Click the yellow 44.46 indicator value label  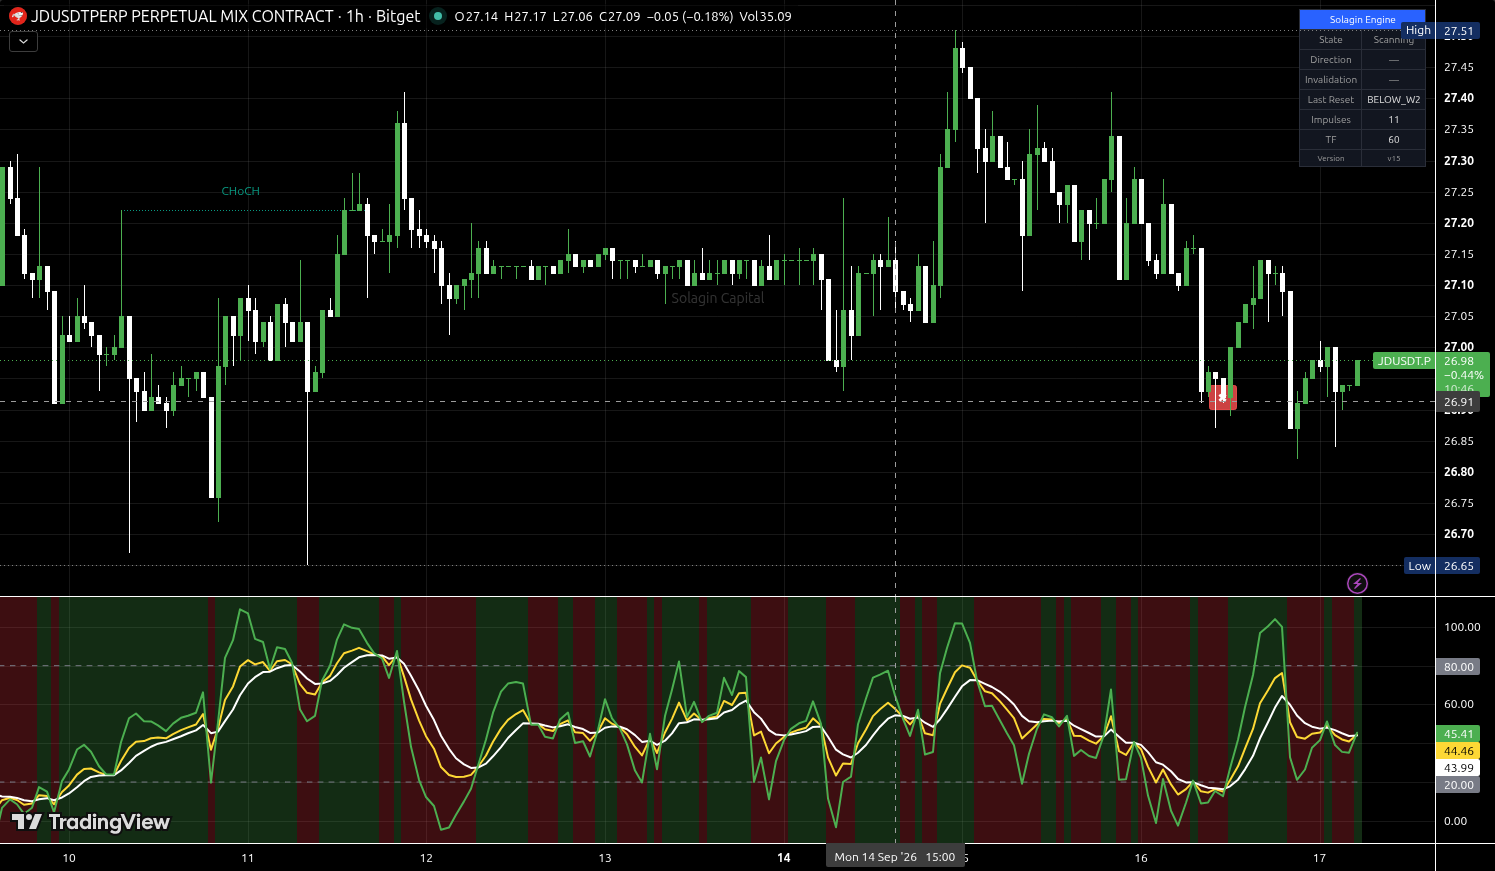pyautogui.click(x=1458, y=751)
